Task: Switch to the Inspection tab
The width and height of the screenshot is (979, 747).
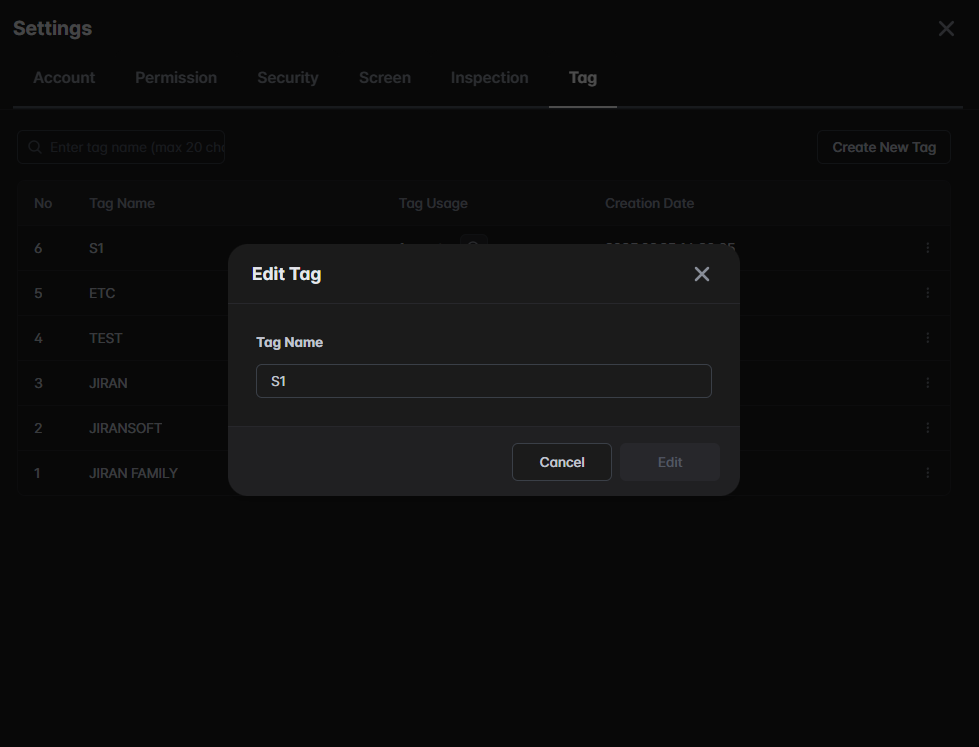Action: (x=489, y=78)
